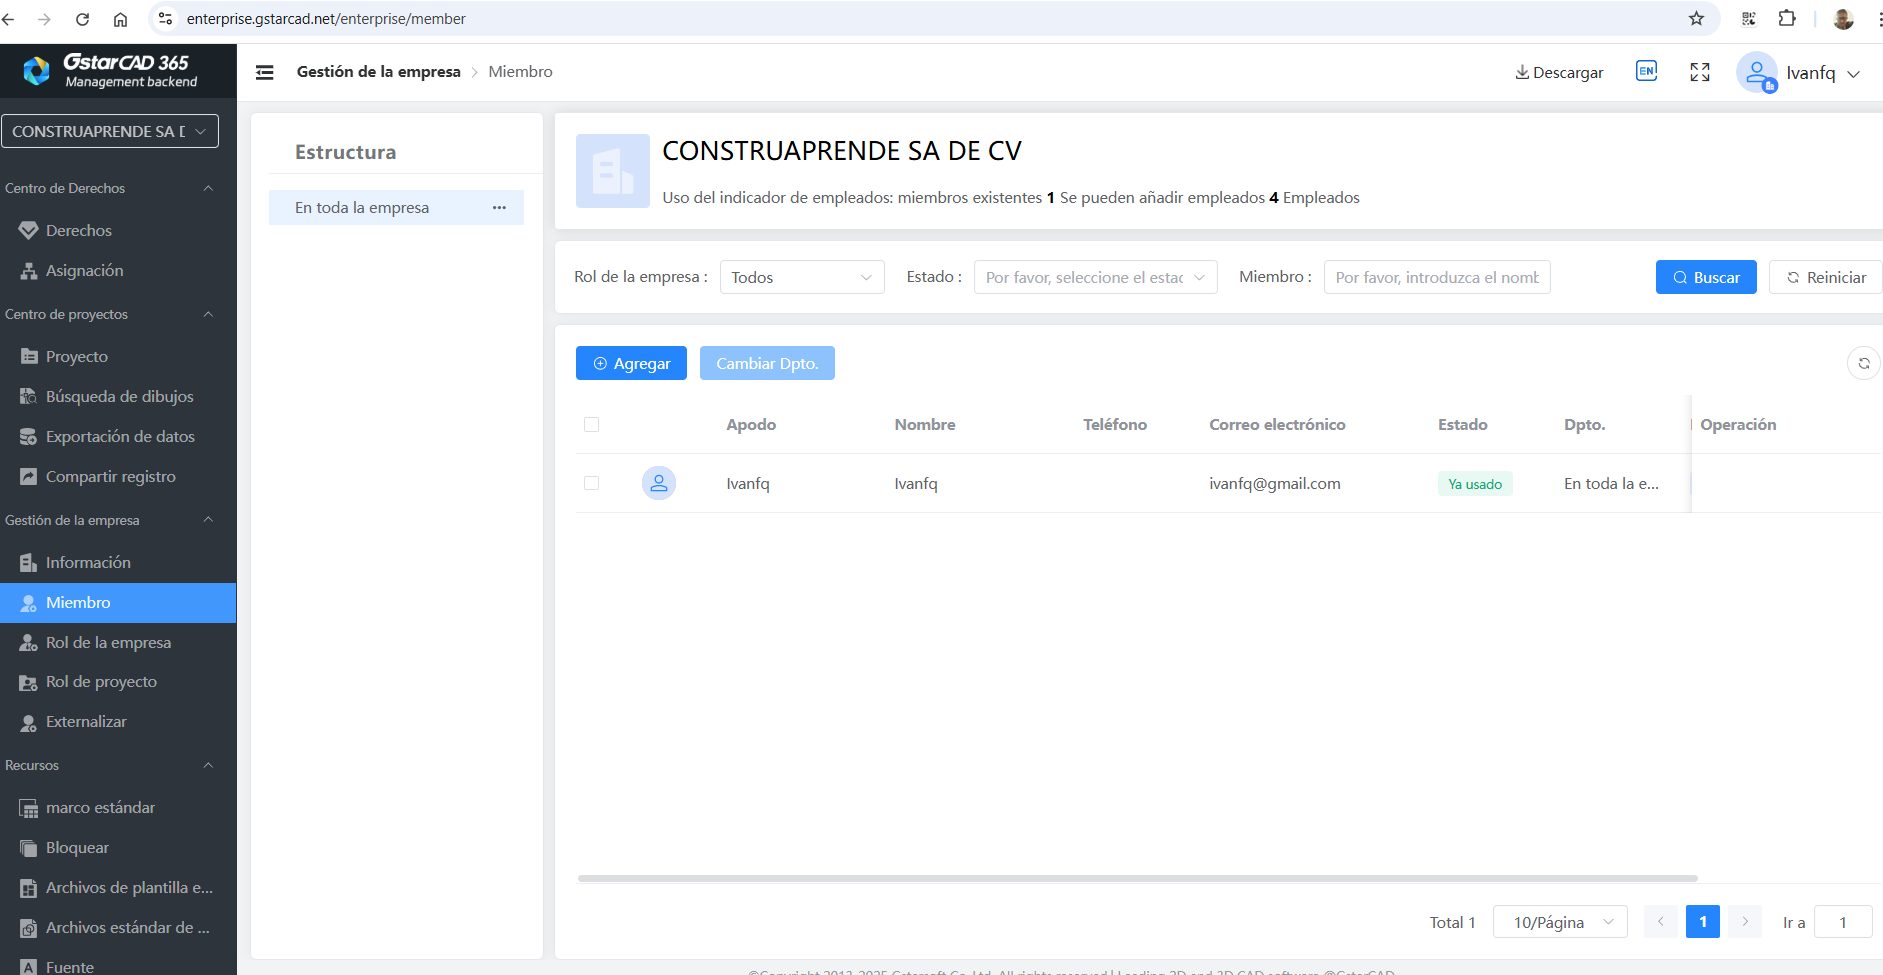Click the refresh table icon
The image size is (1883, 975).
(1863, 363)
